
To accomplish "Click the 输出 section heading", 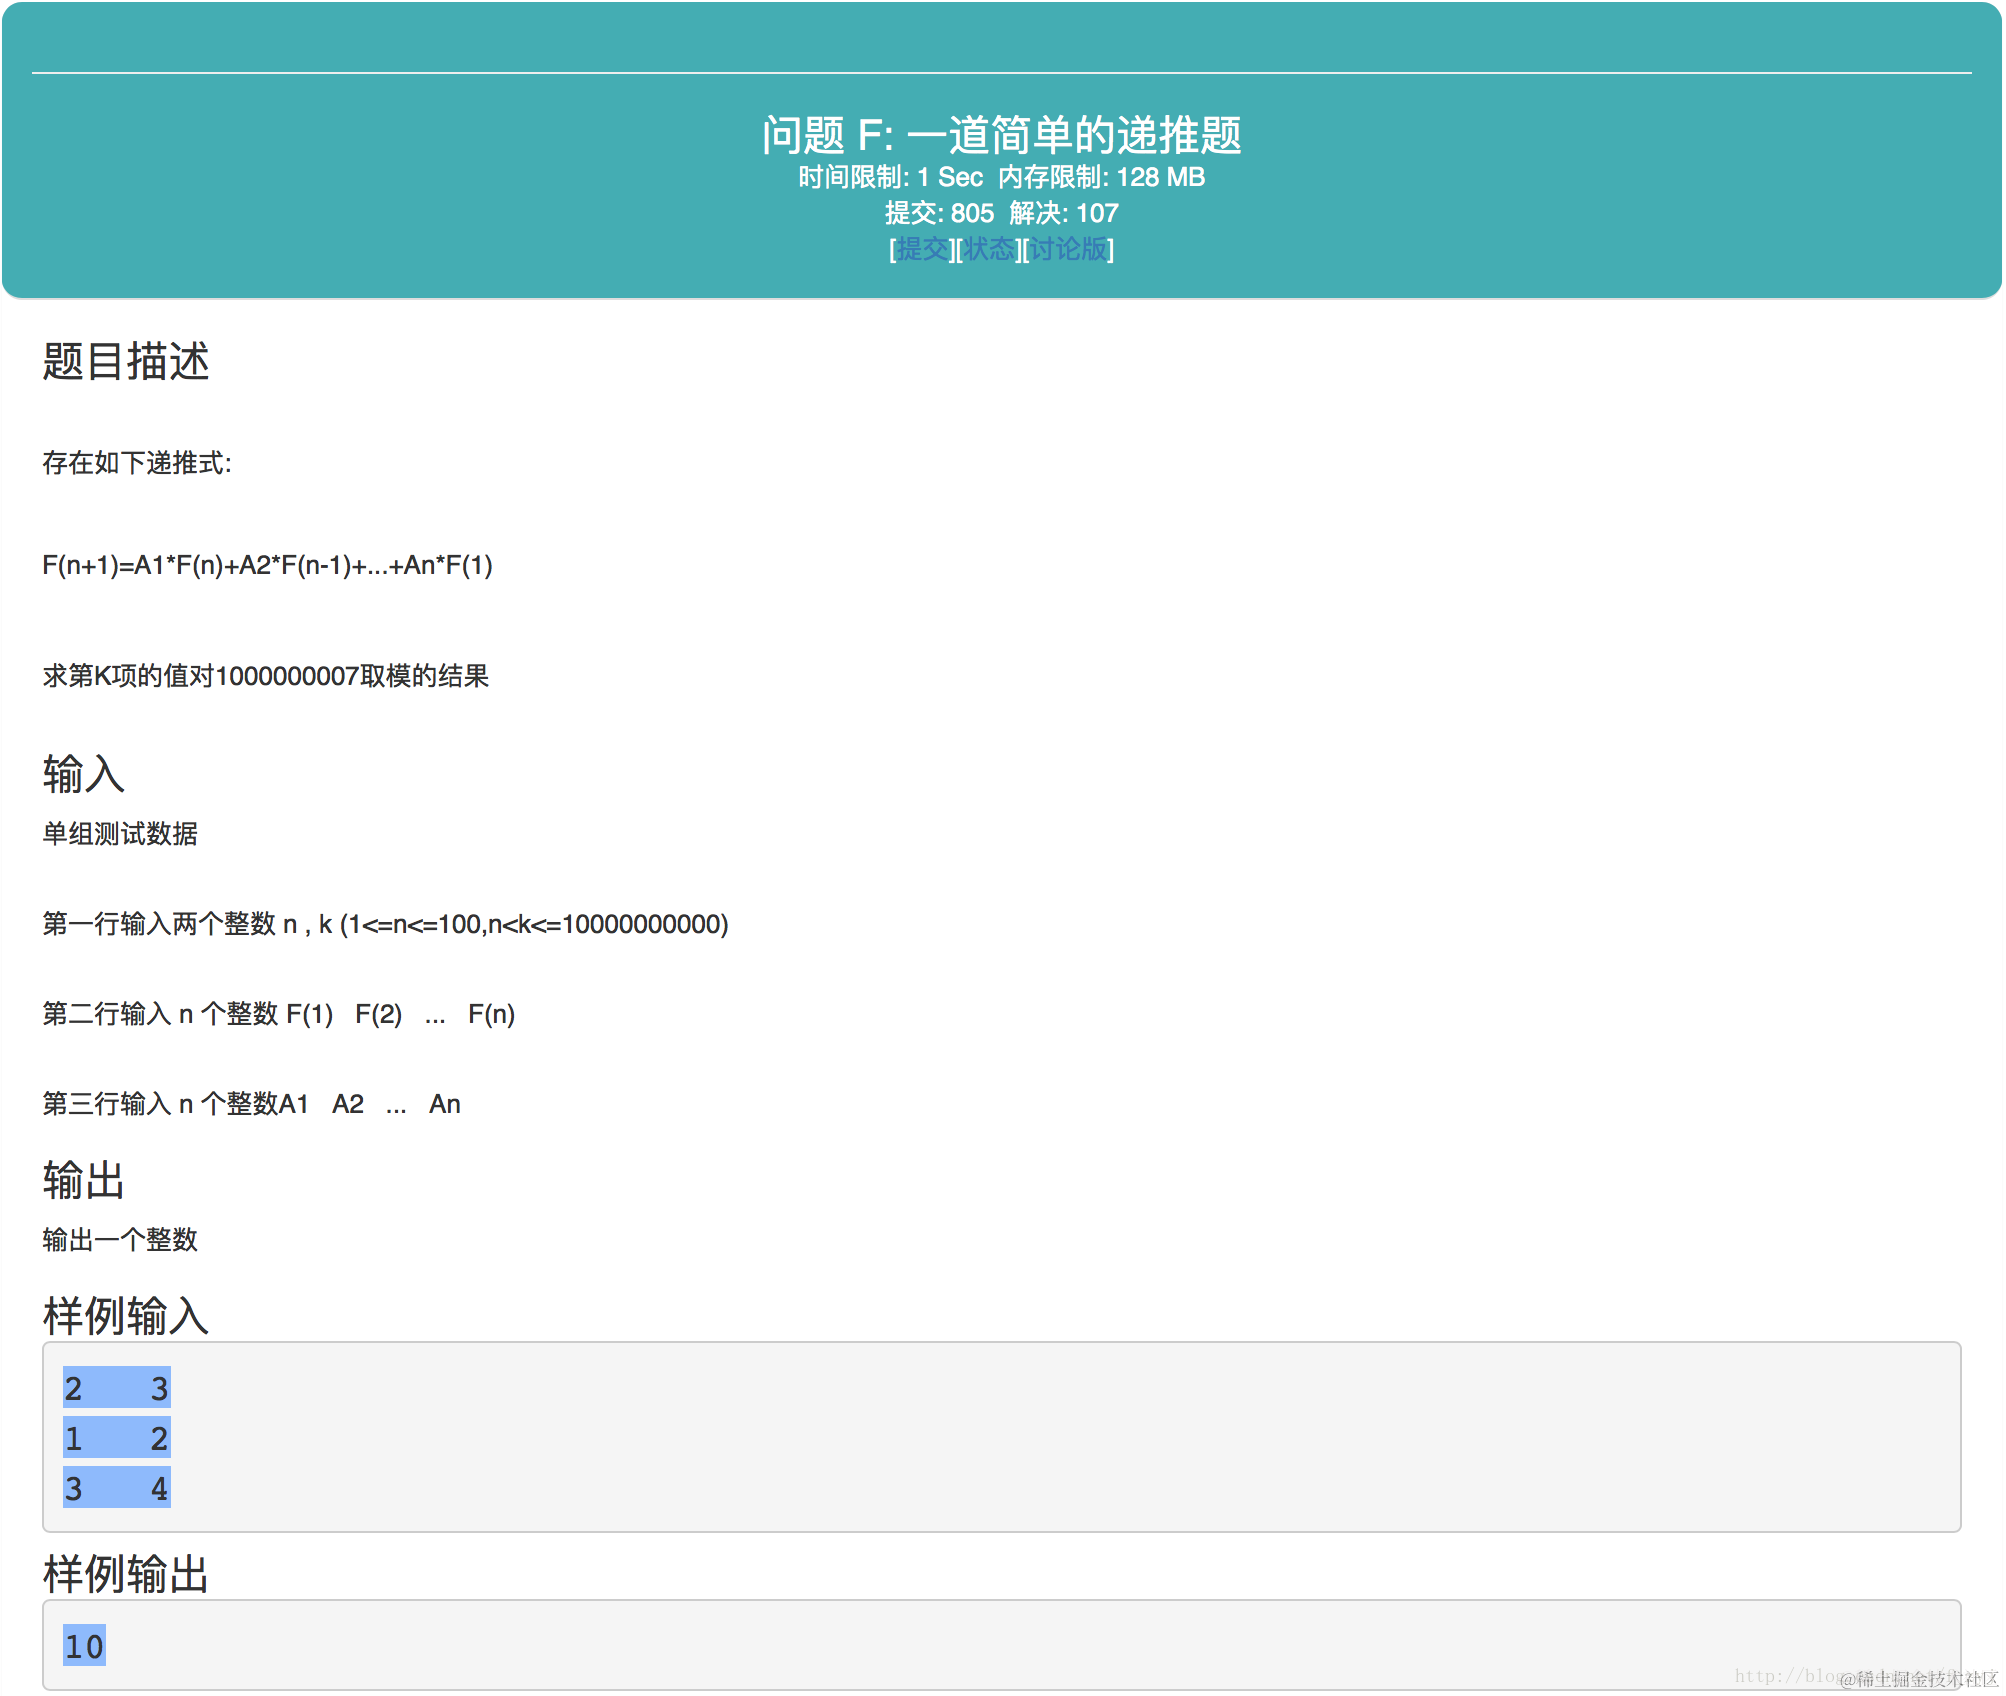I will 84,1181.
